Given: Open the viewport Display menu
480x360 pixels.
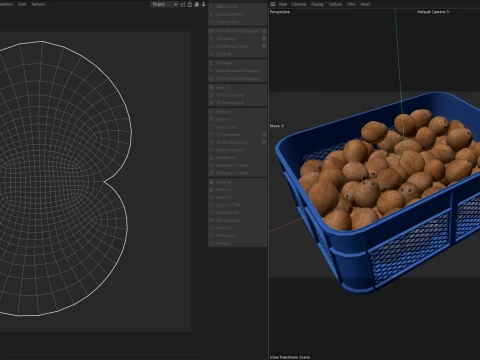Looking at the screenshot, I should (x=317, y=4).
